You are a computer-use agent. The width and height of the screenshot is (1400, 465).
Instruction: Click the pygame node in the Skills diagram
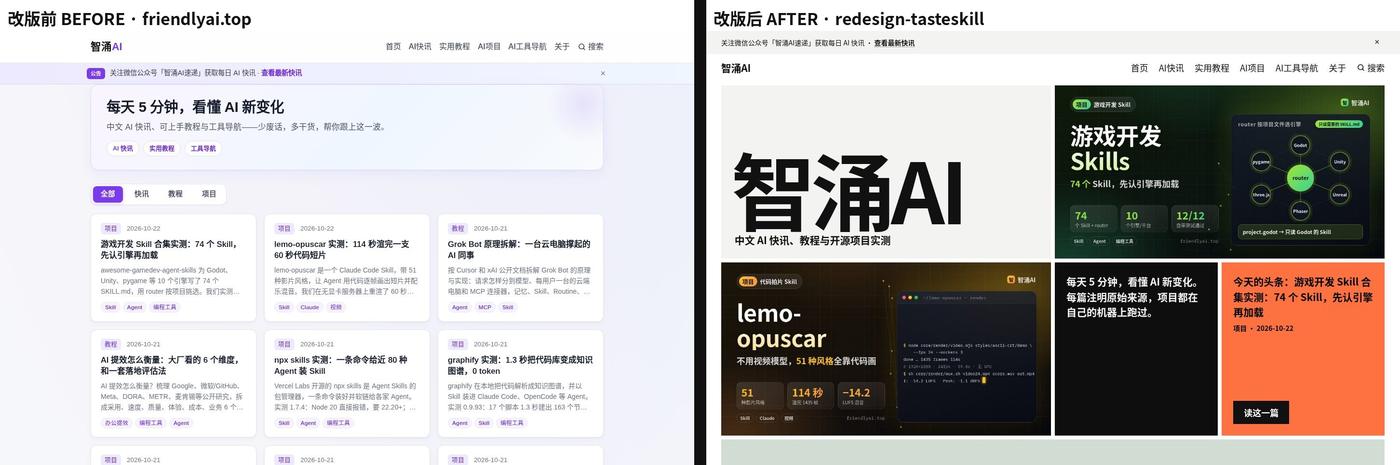pyautogui.click(x=1261, y=161)
